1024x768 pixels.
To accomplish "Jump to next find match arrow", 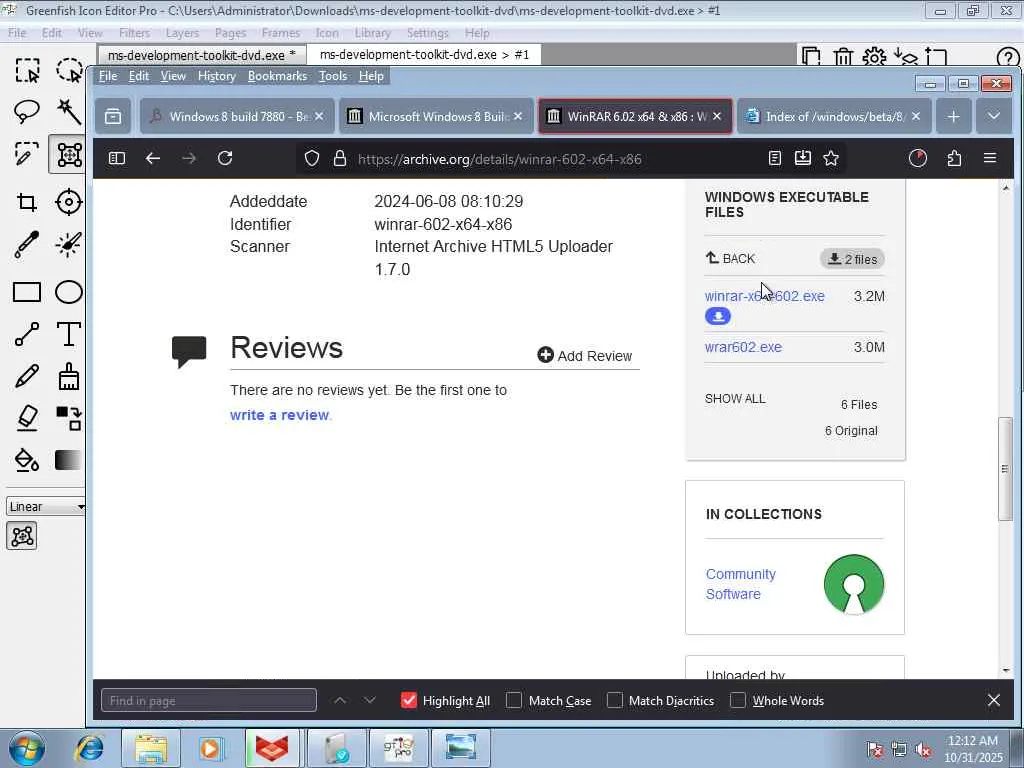I will click(370, 700).
